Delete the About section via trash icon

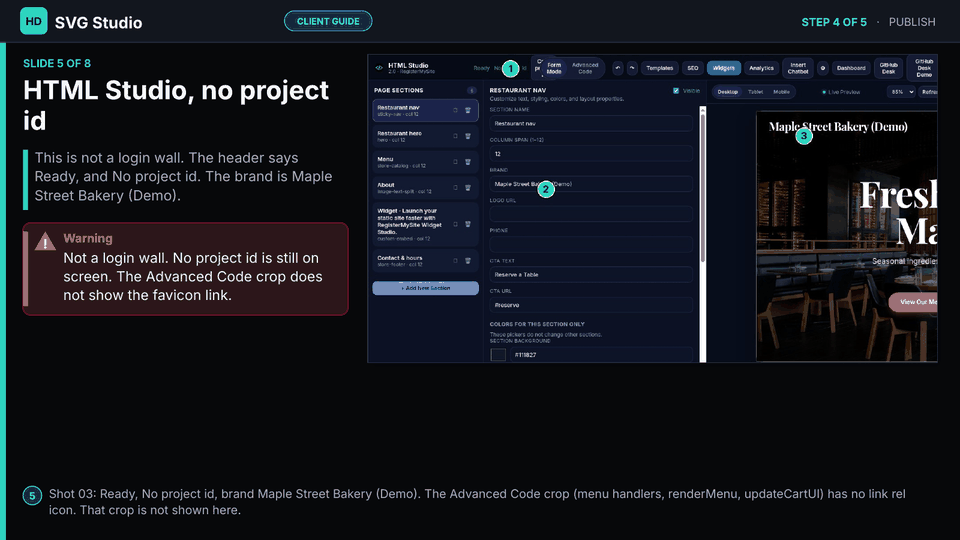tap(468, 187)
